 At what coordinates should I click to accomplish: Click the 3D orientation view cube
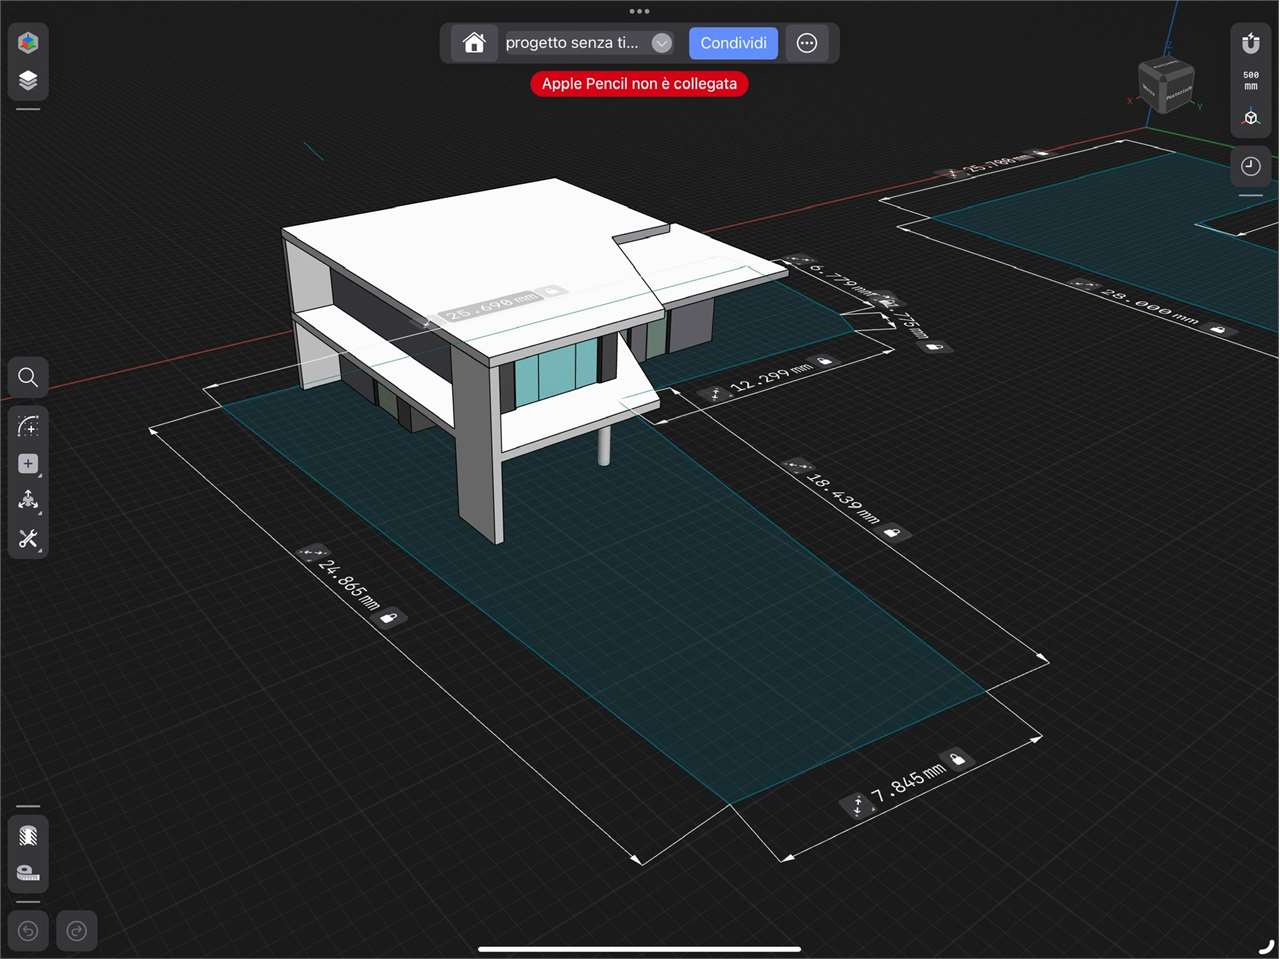[1167, 85]
